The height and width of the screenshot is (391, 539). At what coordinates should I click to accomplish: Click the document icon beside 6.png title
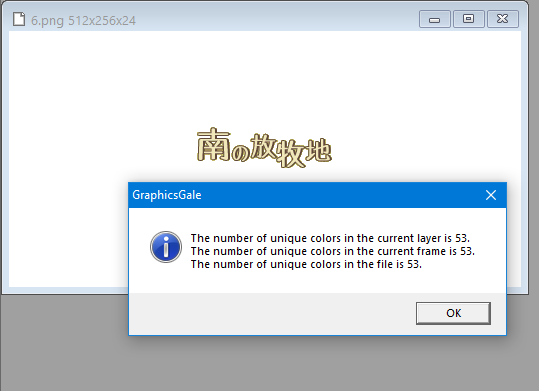(19, 19)
